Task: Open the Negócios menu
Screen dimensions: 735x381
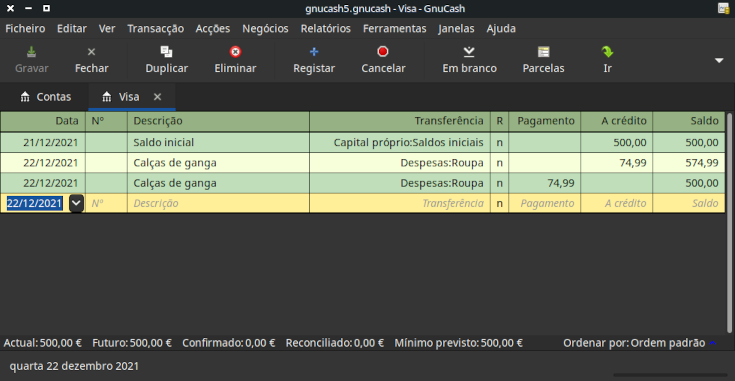Action: [x=265, y=29]
